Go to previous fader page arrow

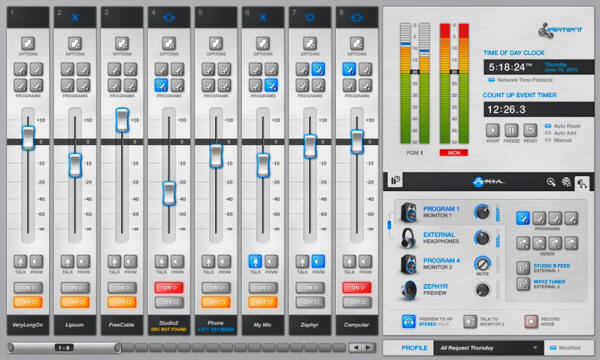coord(355,348)
